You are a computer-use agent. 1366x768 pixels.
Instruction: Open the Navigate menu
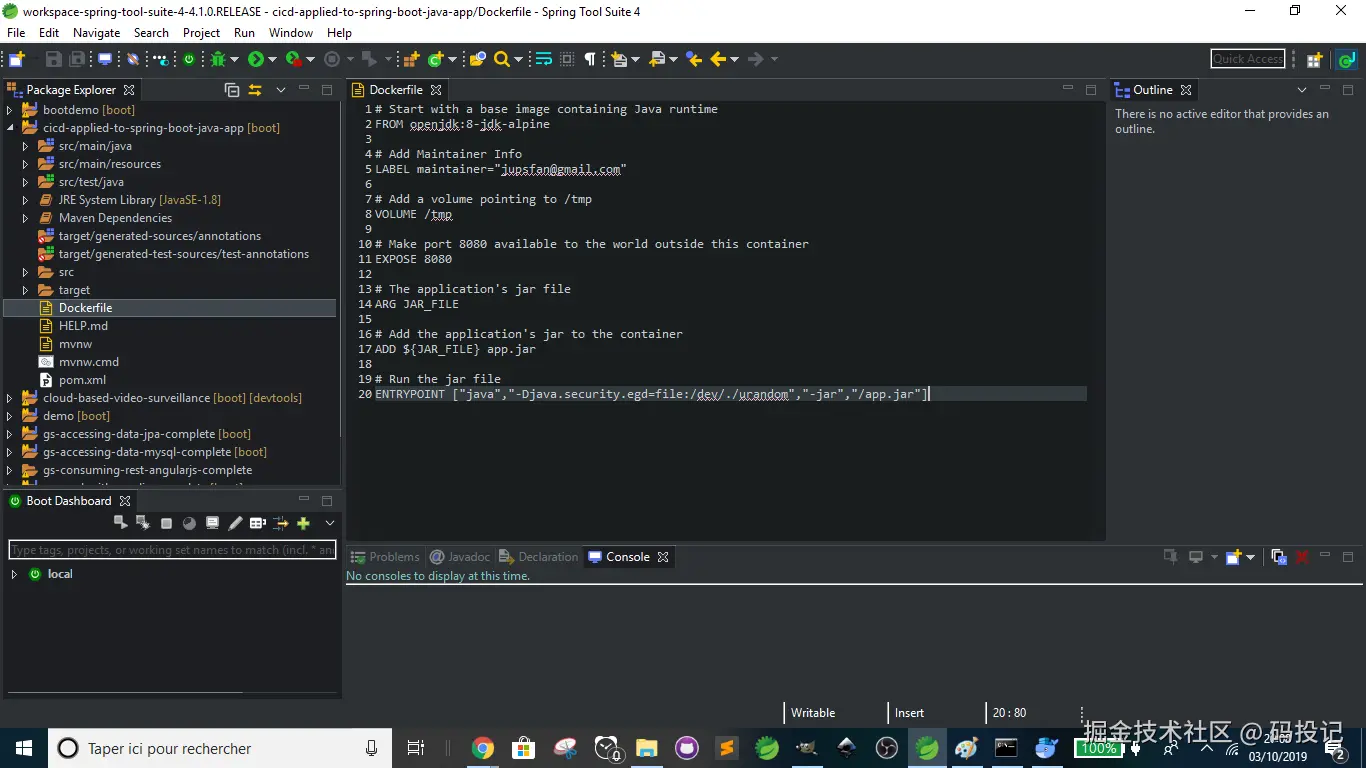coord(96,33)
